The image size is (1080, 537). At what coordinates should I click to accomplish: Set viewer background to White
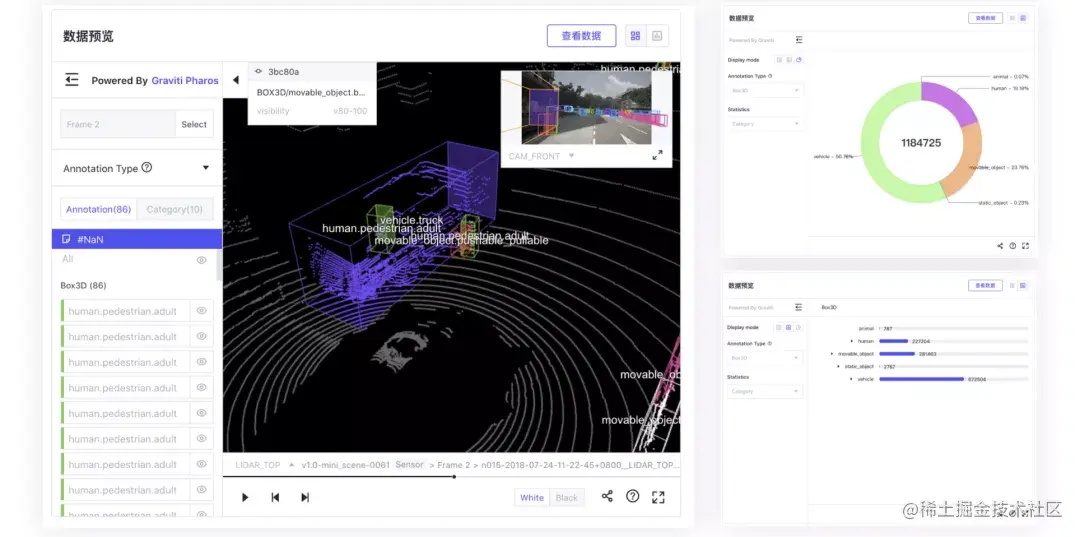click(532, 498)
